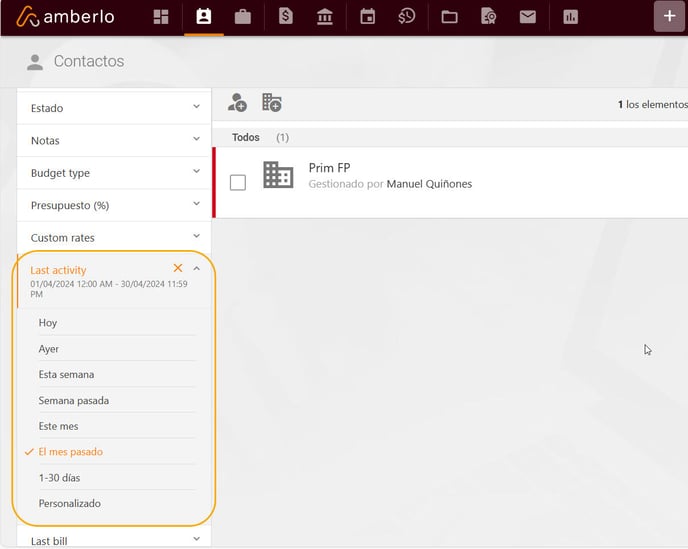Screen dimensions: 688x549
Task: Select 'Personalizado' custom date range
Action: (x=70, y=503)
